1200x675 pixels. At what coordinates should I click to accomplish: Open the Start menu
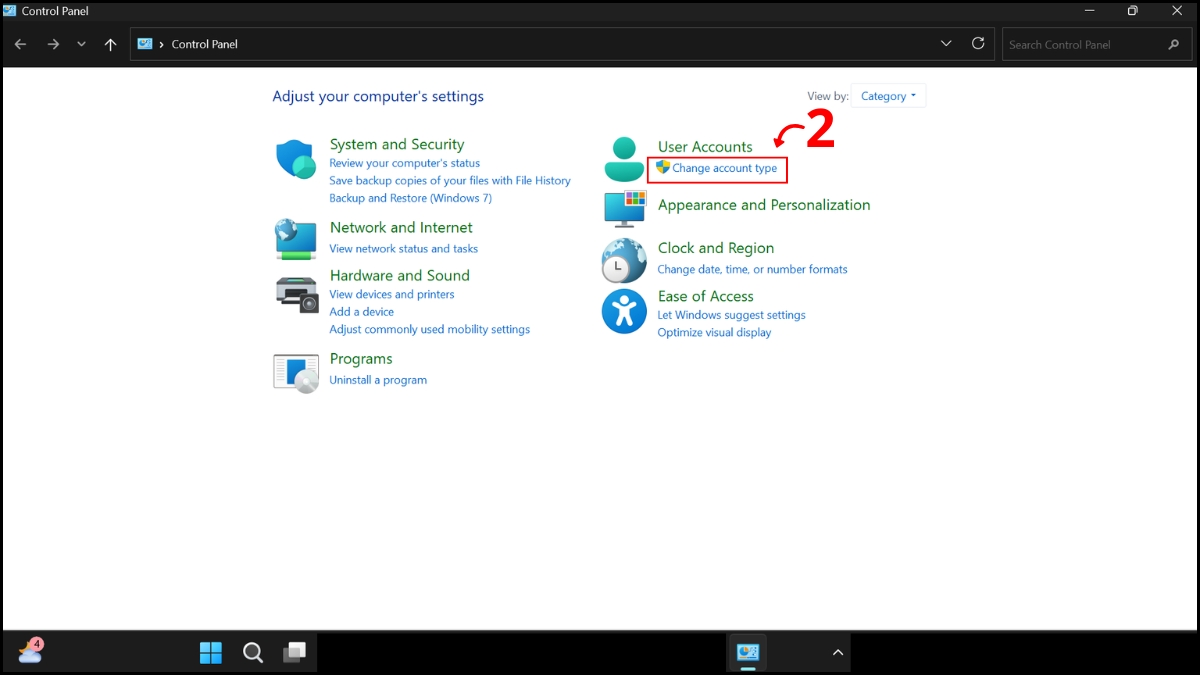coord(210,652)
